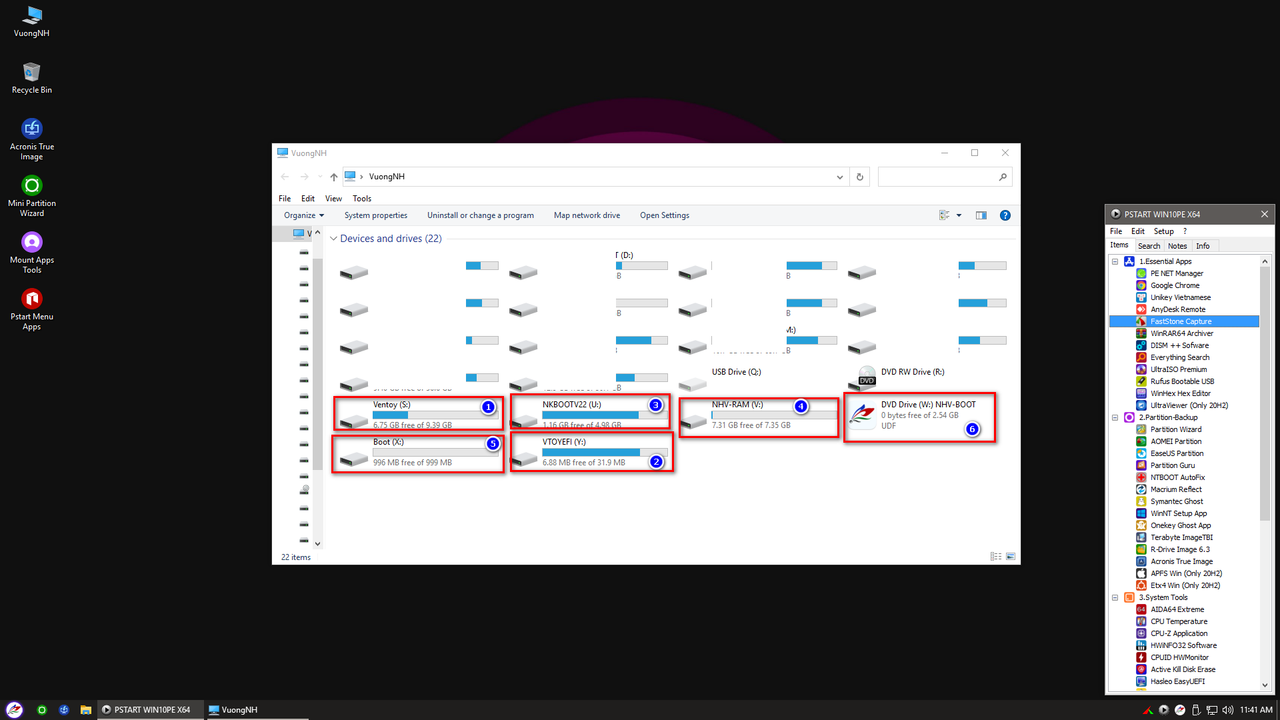Open Everything Search in PStart

1179,357
